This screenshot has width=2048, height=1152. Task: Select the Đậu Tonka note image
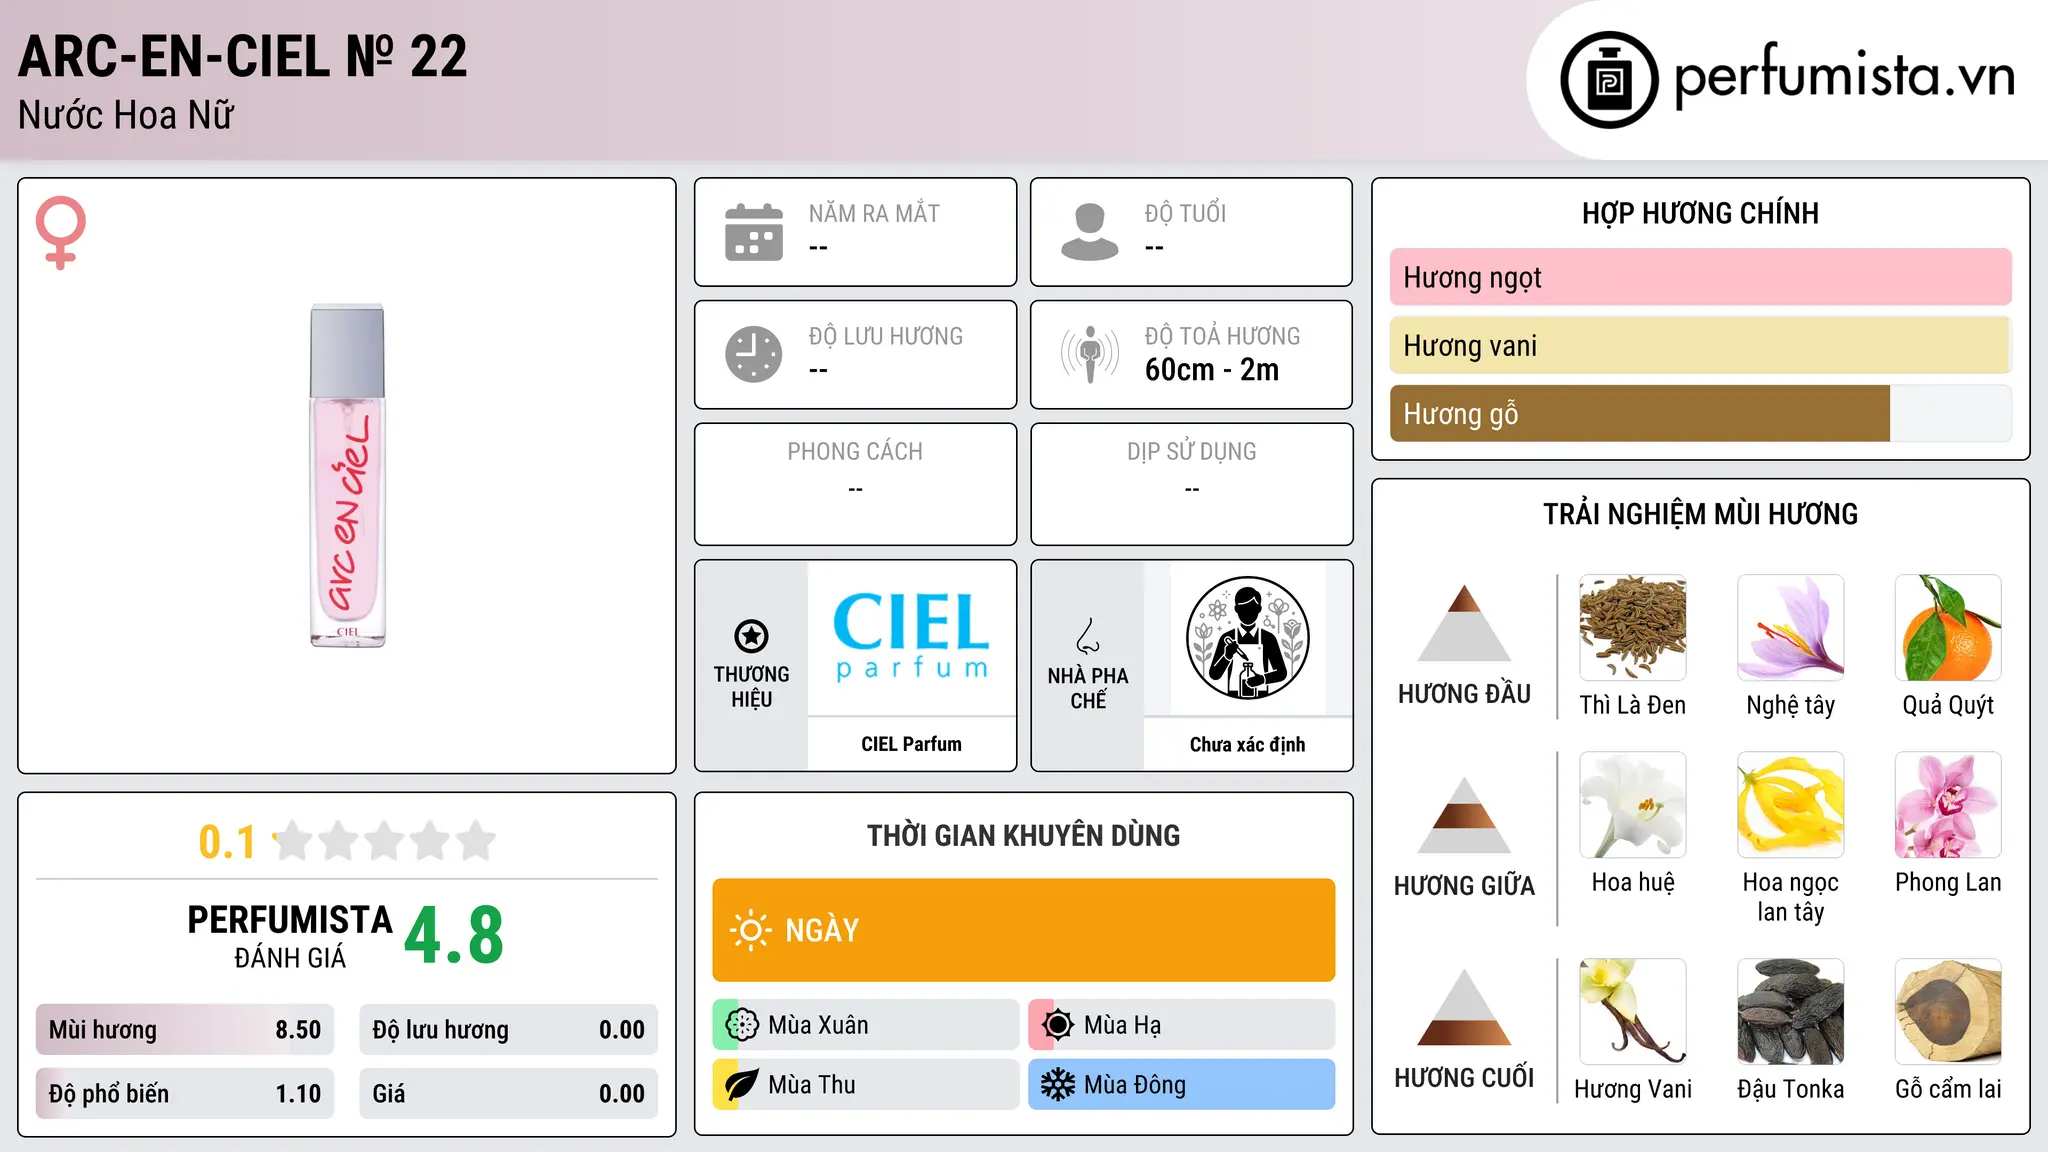tap(1791, 1012)
